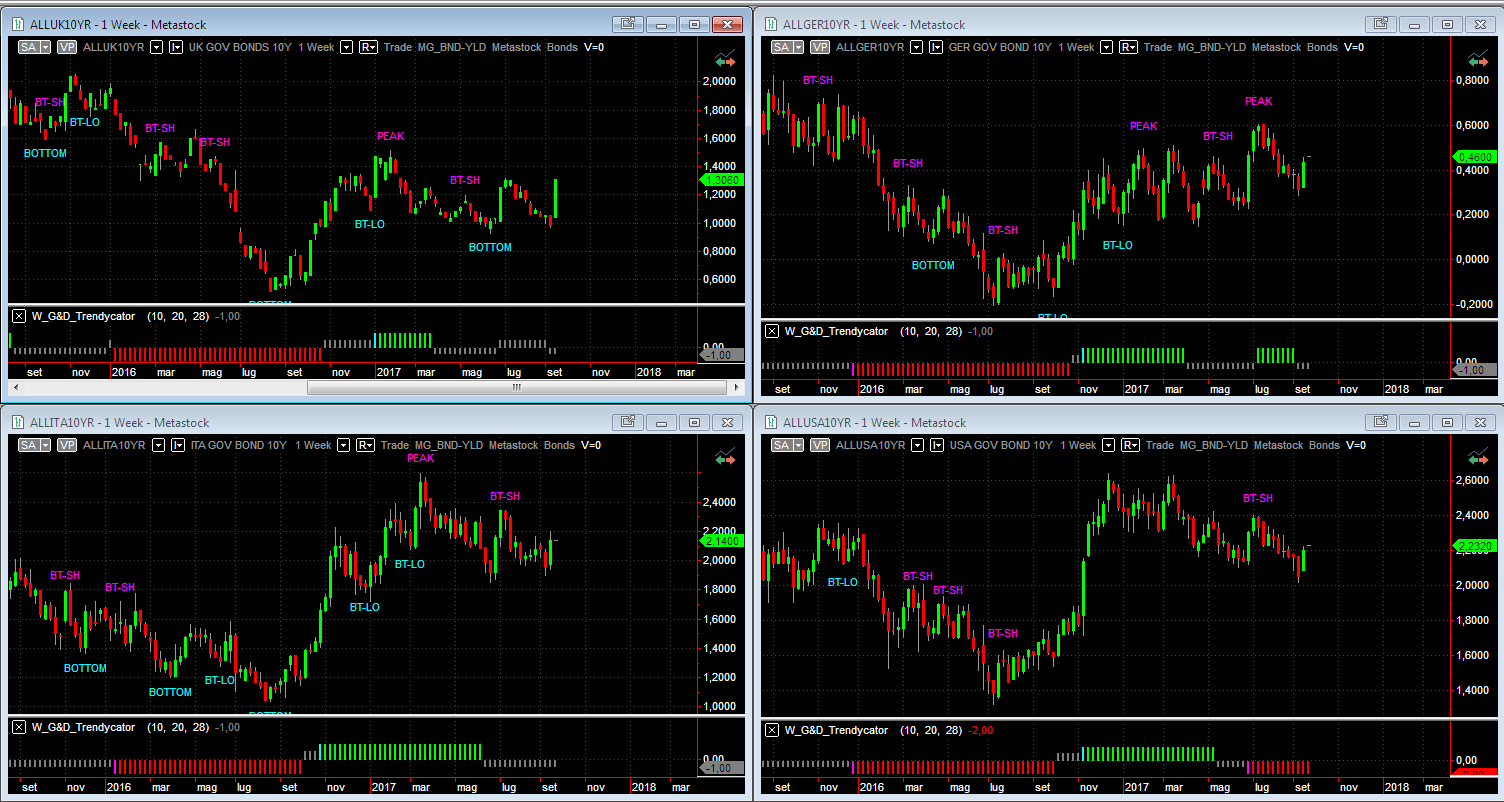
Task: Detach the ALLUSA10YR chart window
Action: pyautogui.click(x=1381, y=422)
